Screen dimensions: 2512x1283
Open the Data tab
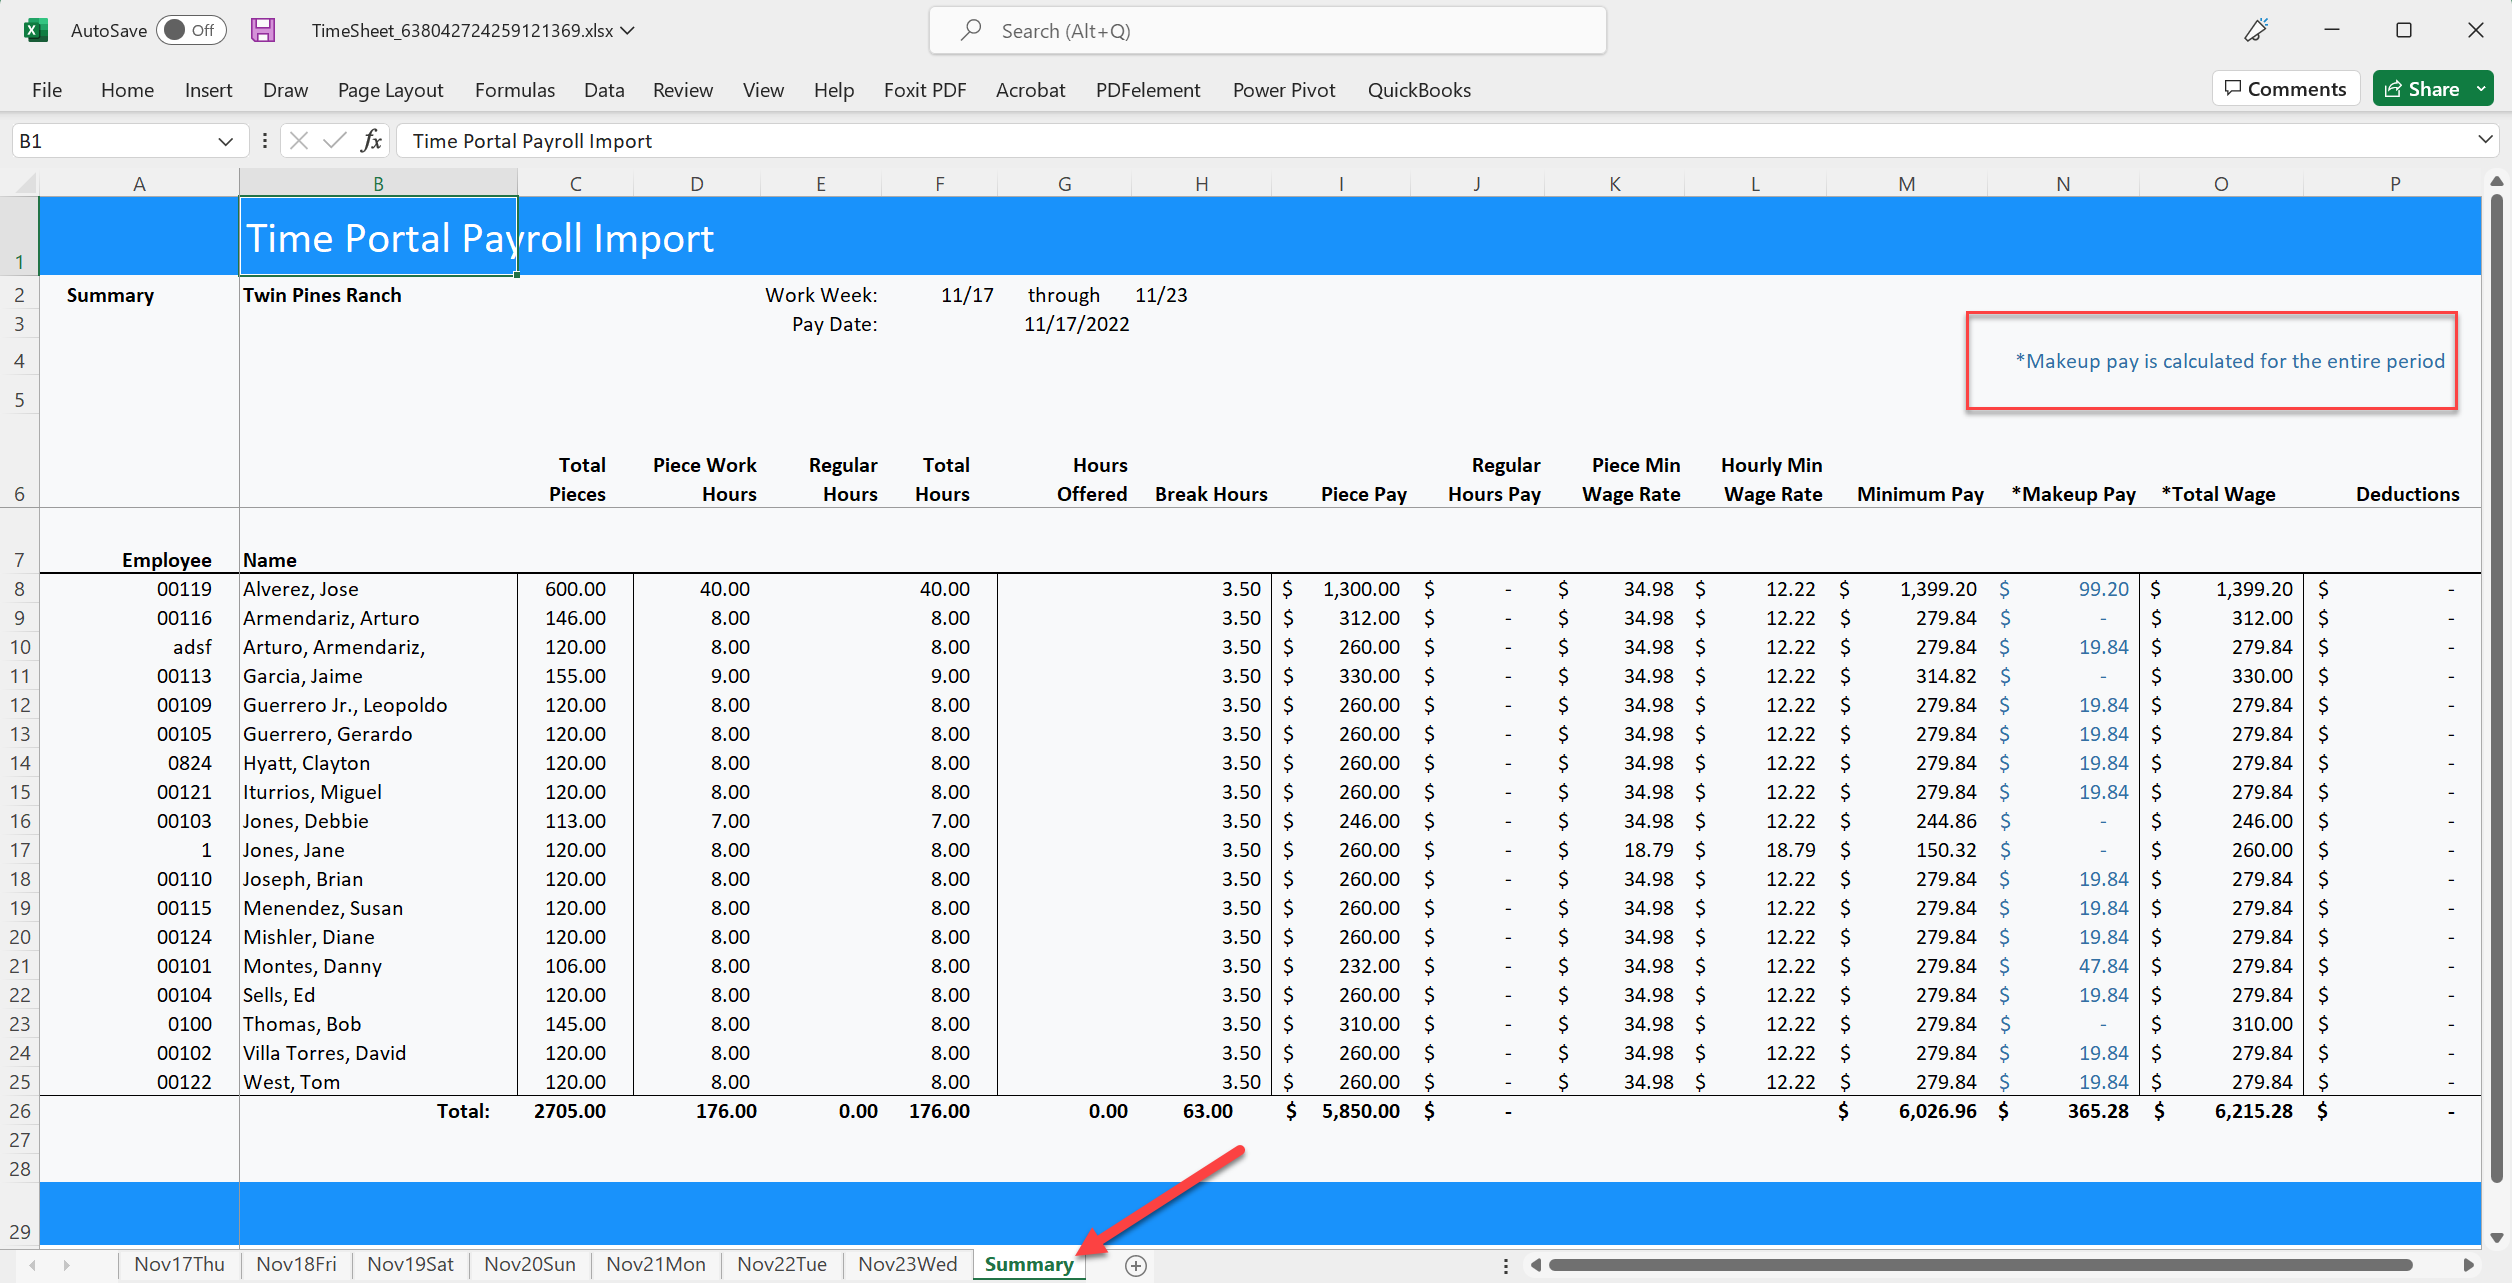604,90
